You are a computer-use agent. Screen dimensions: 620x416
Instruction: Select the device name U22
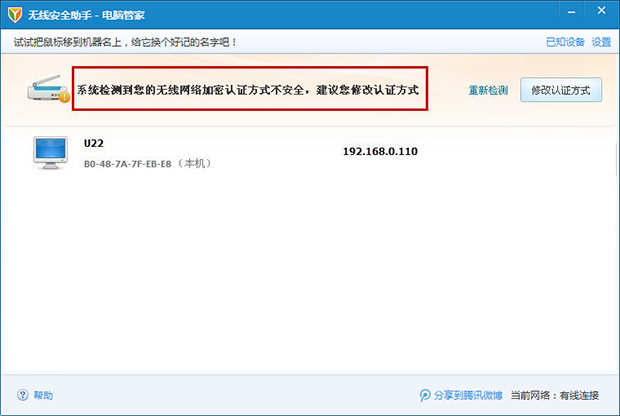click(94, 143)
